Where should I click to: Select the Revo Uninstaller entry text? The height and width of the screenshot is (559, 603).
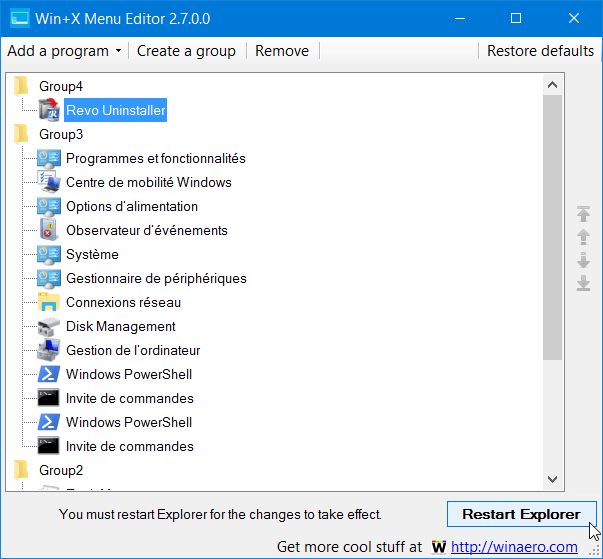point(115,110)
